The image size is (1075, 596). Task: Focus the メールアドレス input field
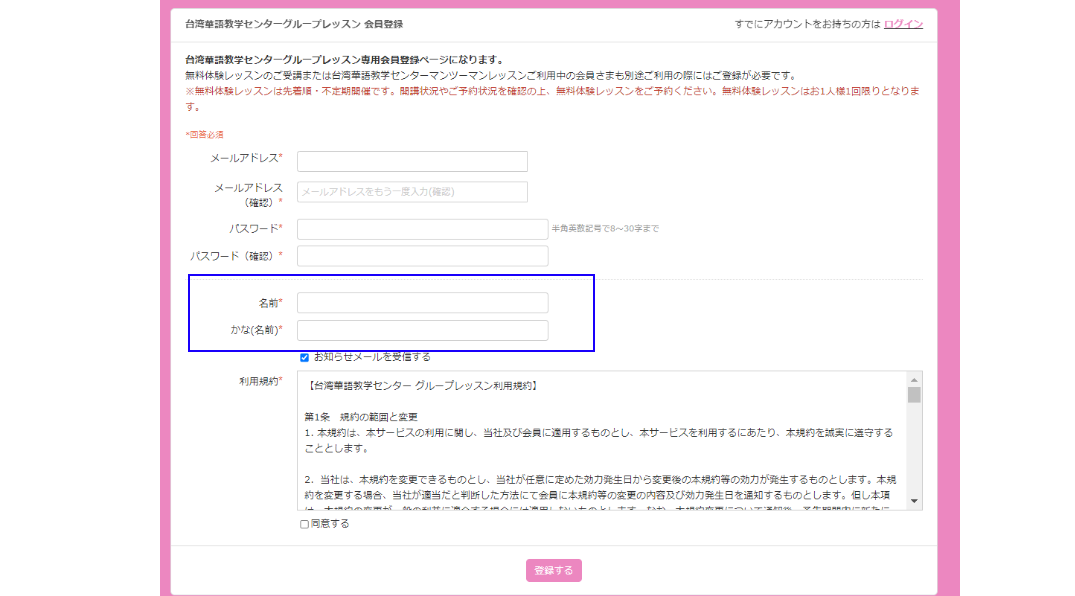tap(412, 162)
